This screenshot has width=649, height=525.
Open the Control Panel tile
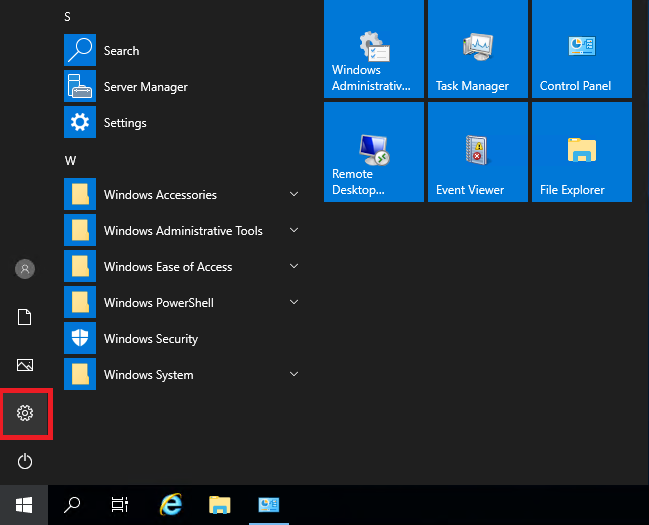[581, 48]
